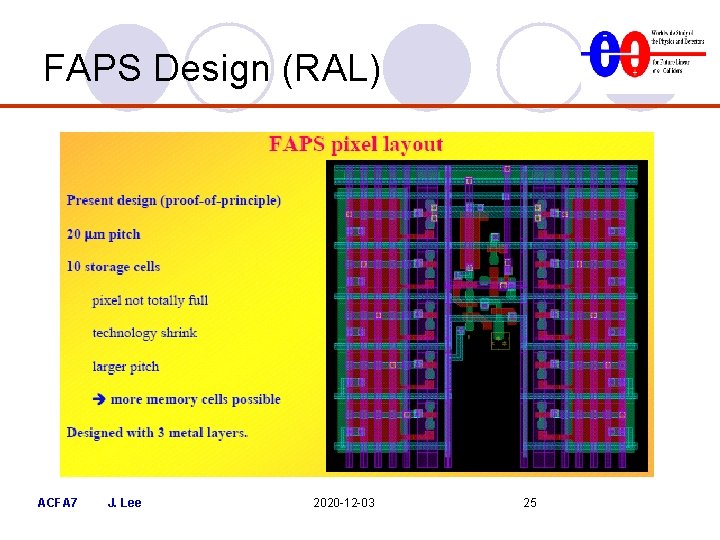This screenshot has height=540, width=720.
Task: Click the blue arrow bullet before 'more memory'
Action: click(99, 399)
